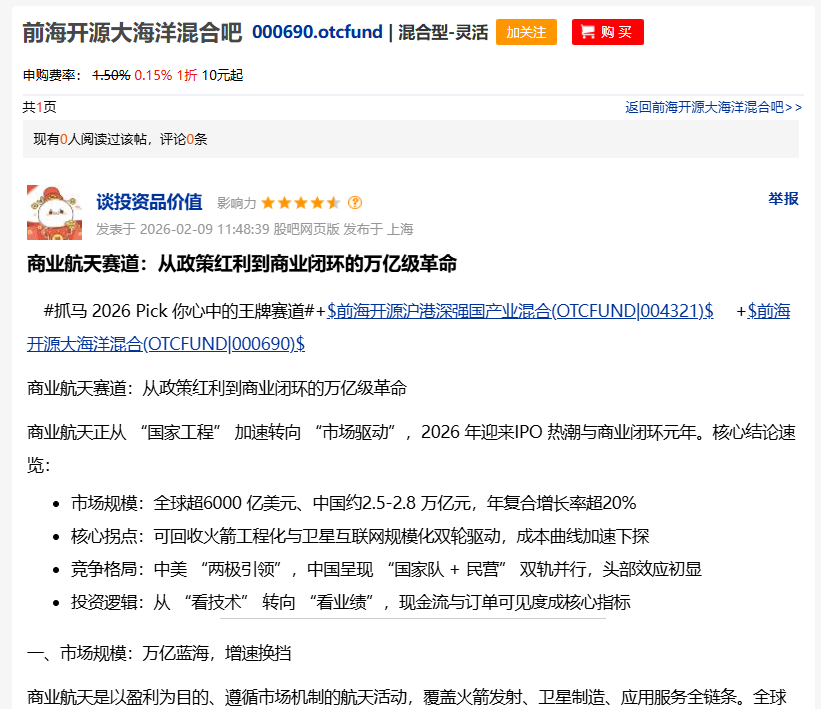
Task: Click the 竞争格局 bullet line
Action: pos(386,569)
